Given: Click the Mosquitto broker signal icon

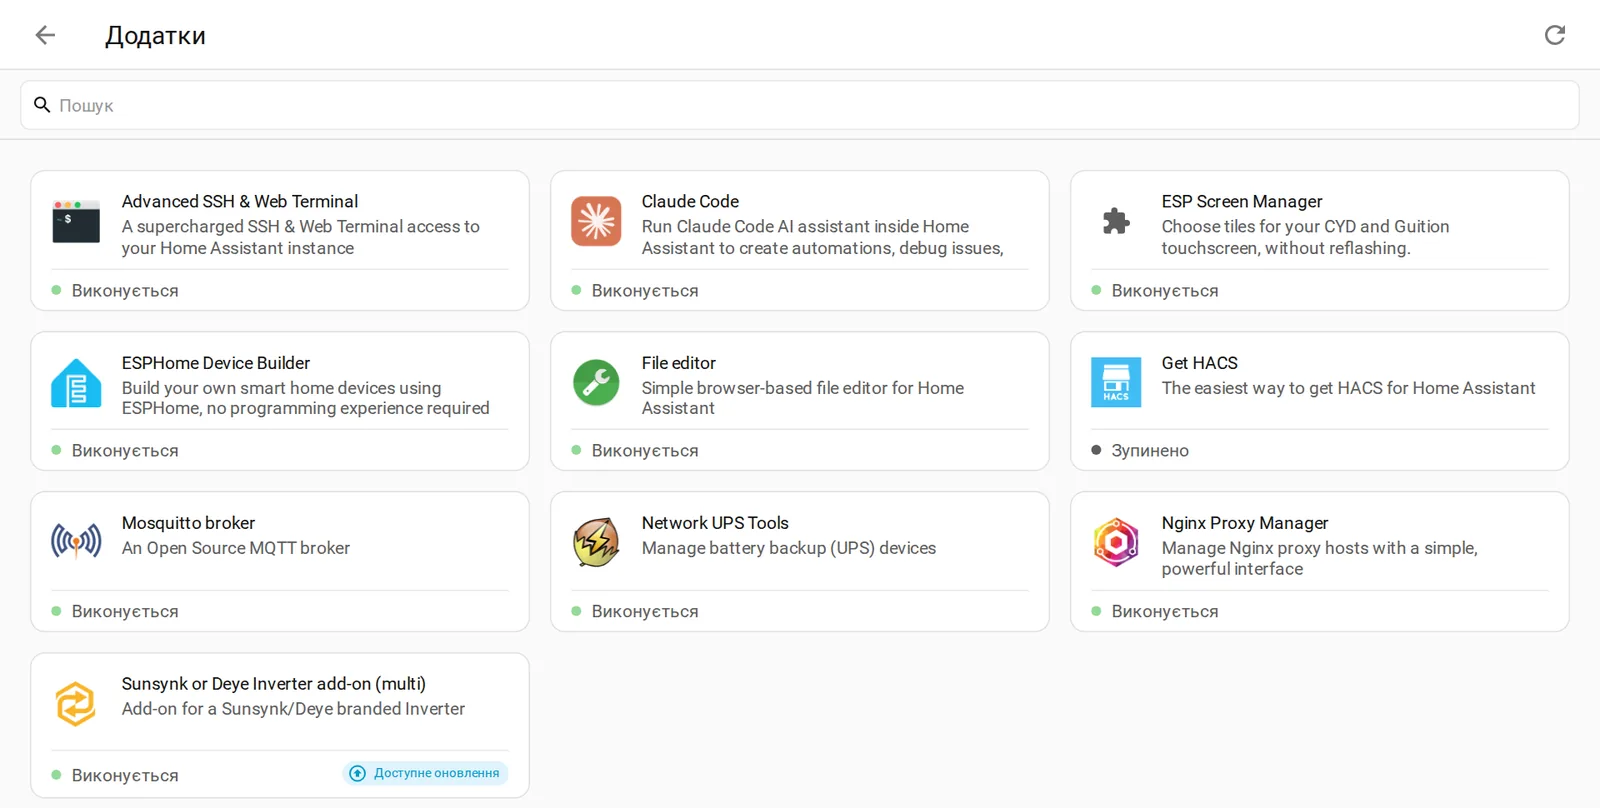Looking at the screenshot, I should (76, 542).
